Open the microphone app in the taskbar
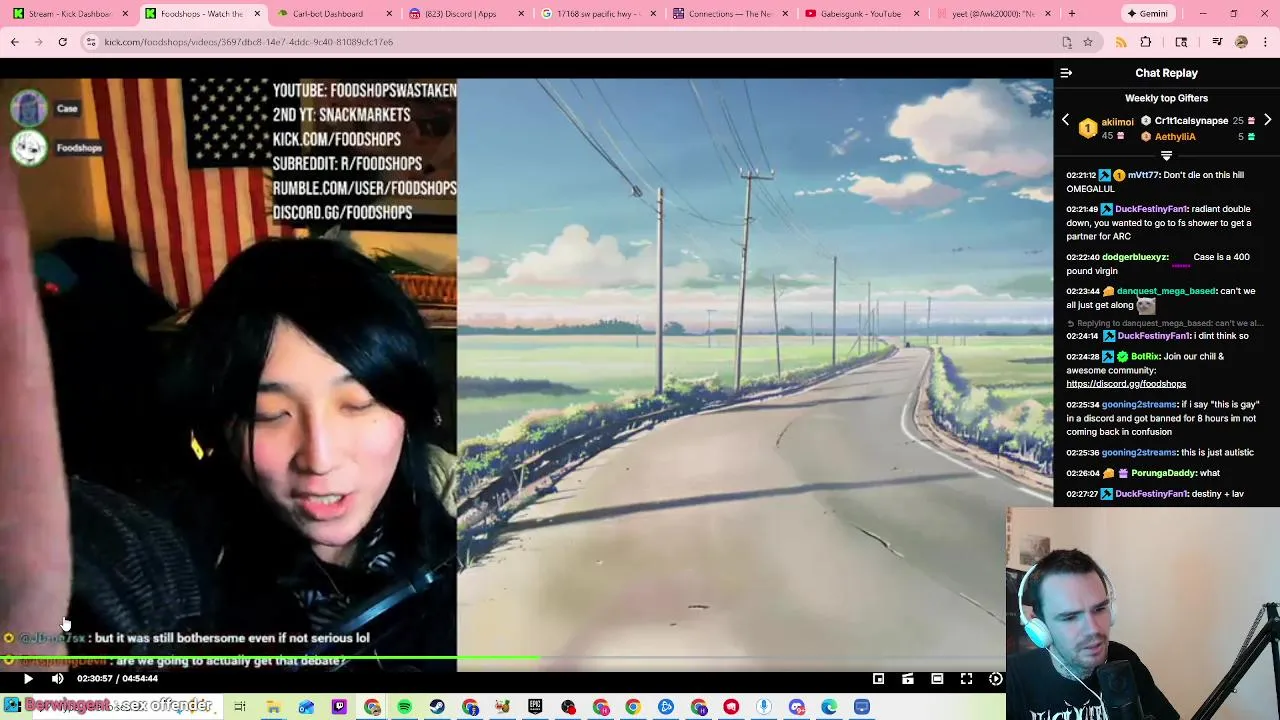This screenshot has width=1280, height=720. (764, 707)
